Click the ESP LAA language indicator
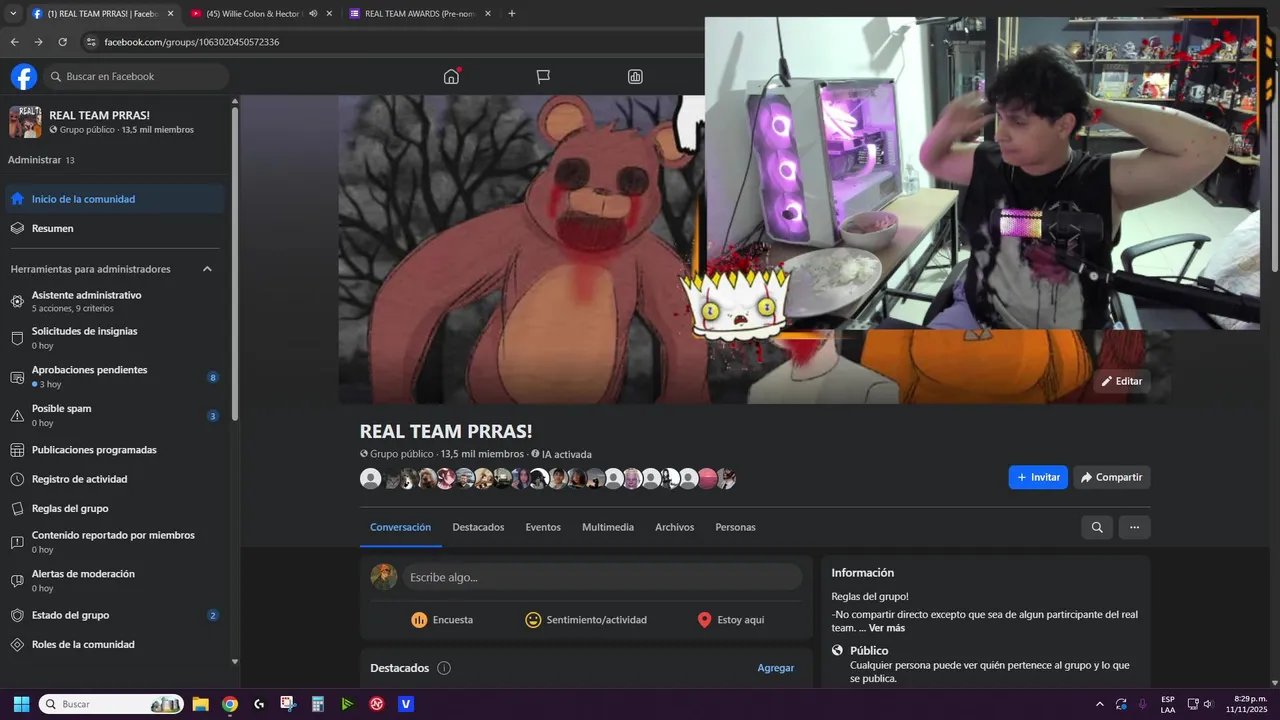1280x720 pixels. [1168, 704]
